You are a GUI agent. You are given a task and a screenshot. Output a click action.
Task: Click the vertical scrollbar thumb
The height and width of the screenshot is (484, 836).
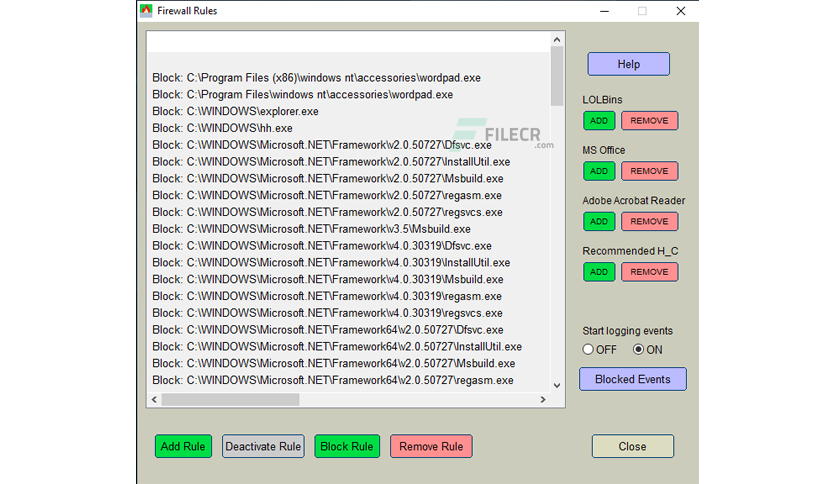pyautogui.click(x=557, y=76)
